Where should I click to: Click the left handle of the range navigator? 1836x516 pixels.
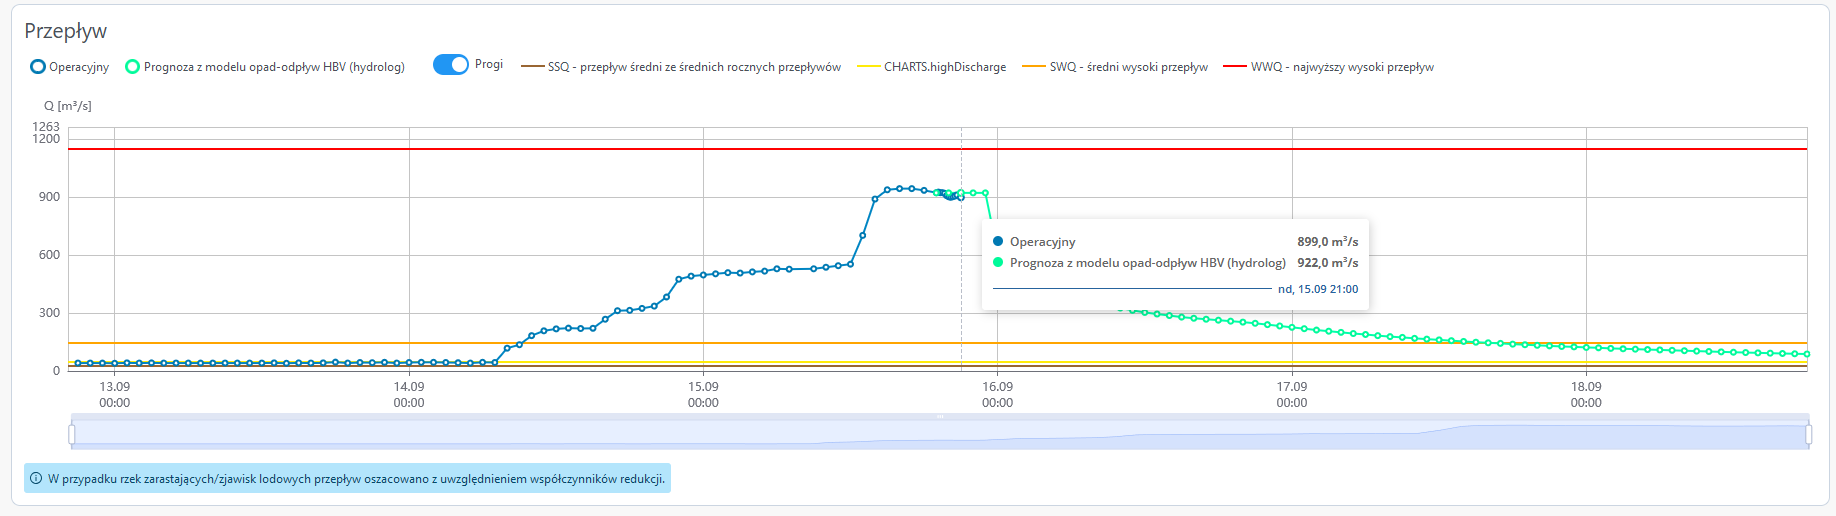pyautogui.click(x=72, y=434)
